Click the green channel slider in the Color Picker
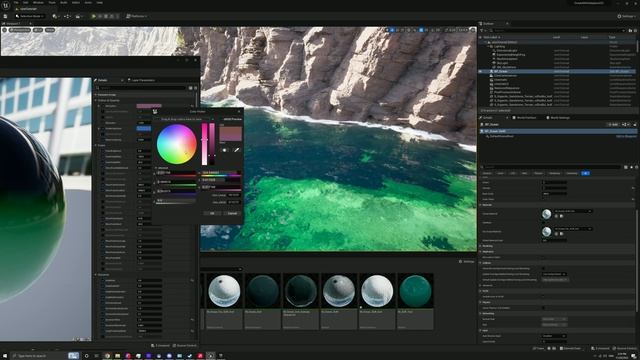This screenshot has width=640, height=360. coord(177,182)
